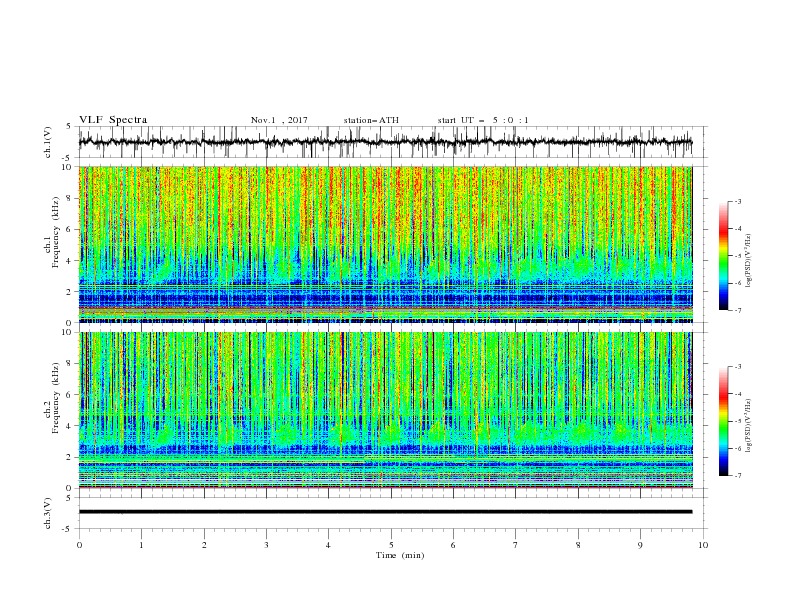The height and width of the screenshot is (612, 792).
Task: Click the ch.2 spectrogram plot
Action: click(x=385, y=410)
